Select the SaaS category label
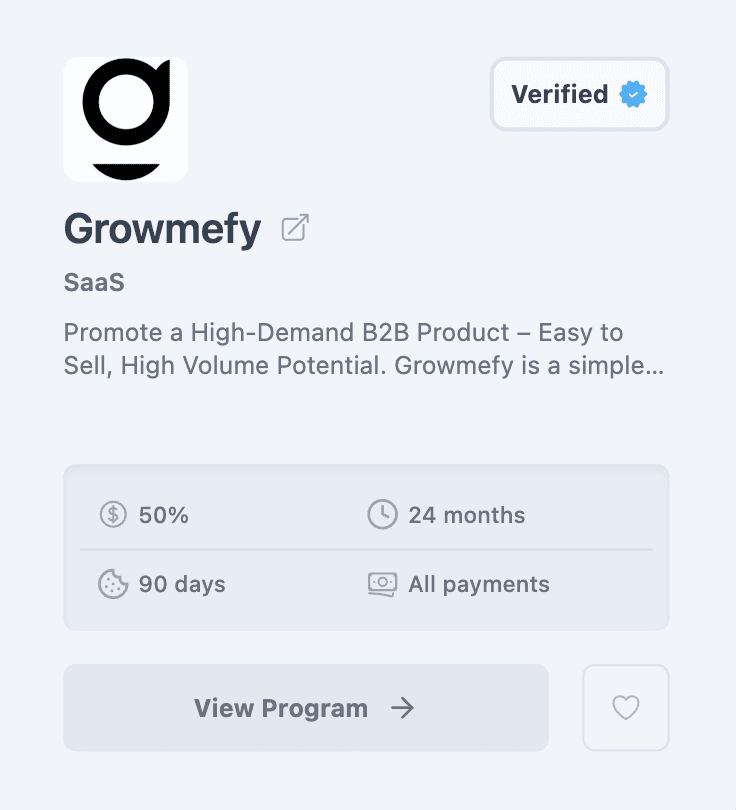Viewport: 736px width, 810px height. tap(93, 282)
